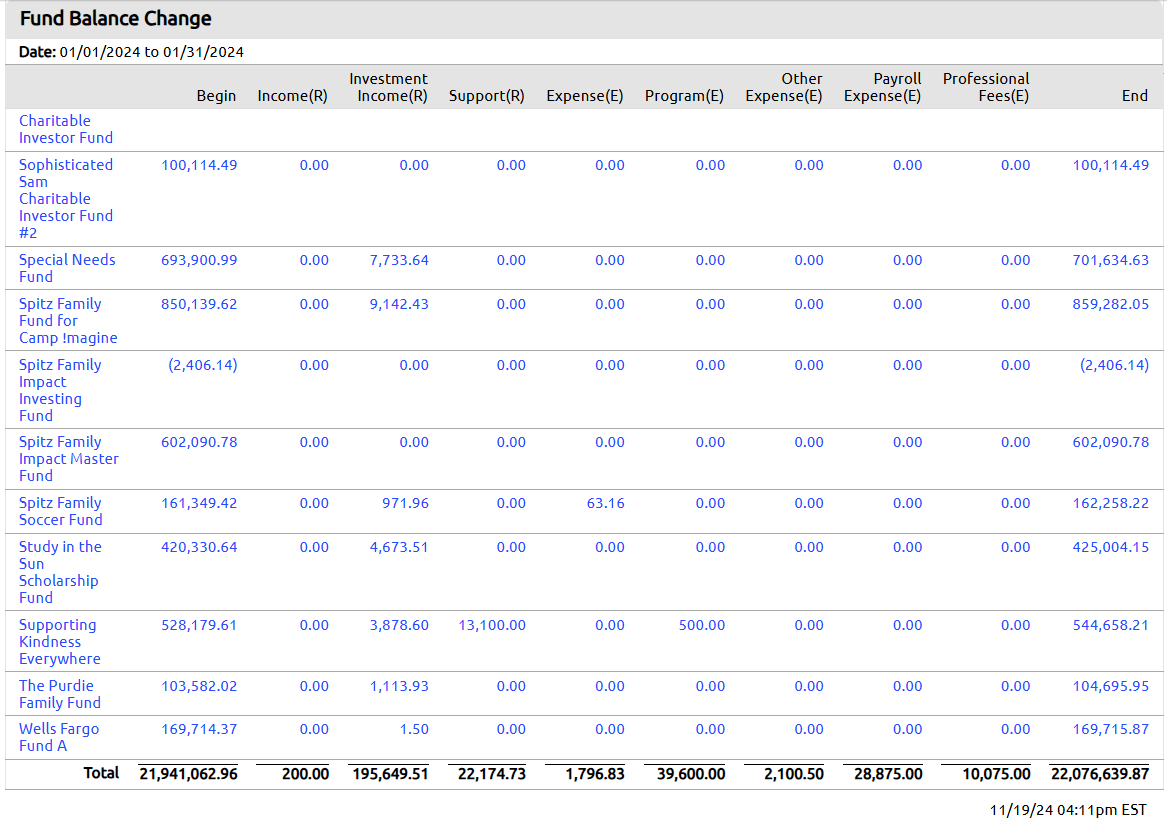The image size is (1167, 827).
Task: Click begin balance 850,139.62
Action: coord(199,304)
